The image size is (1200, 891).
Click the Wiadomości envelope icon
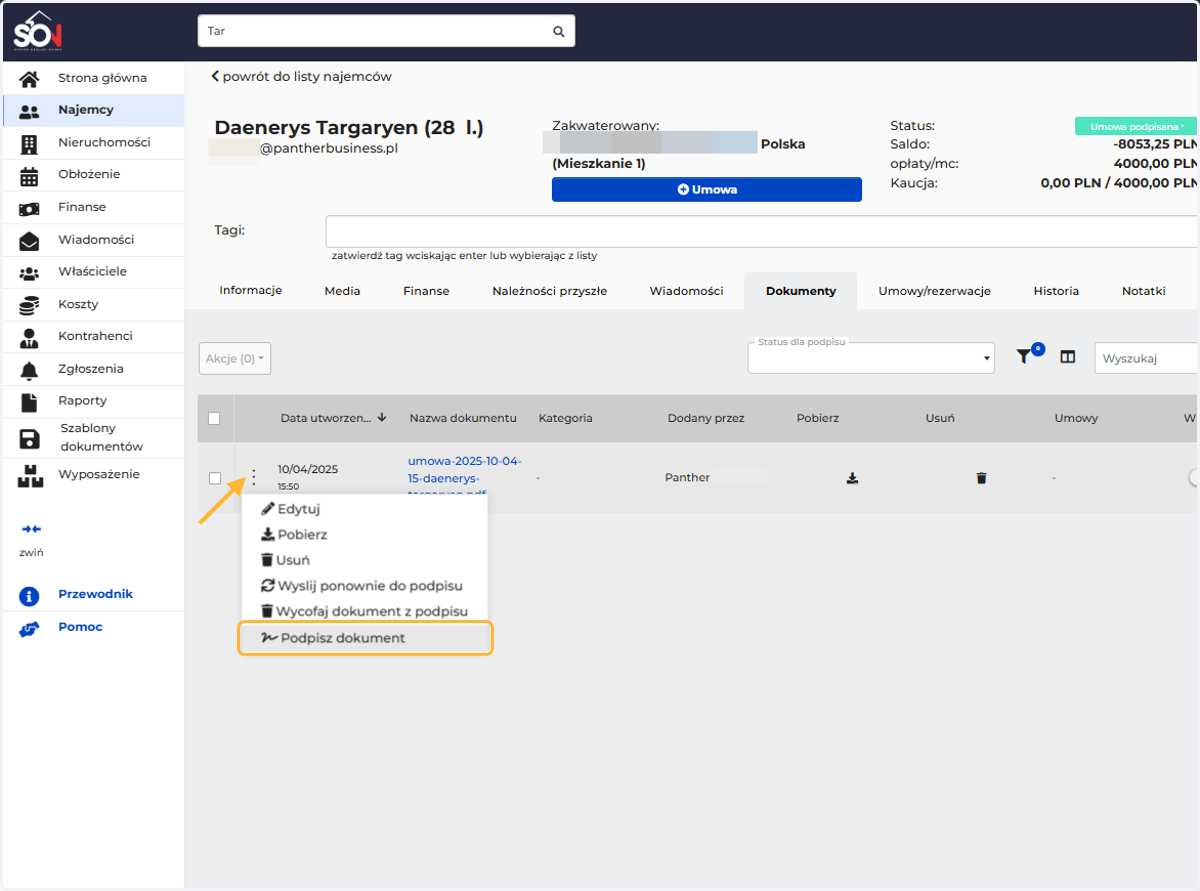tap(29, 240)
